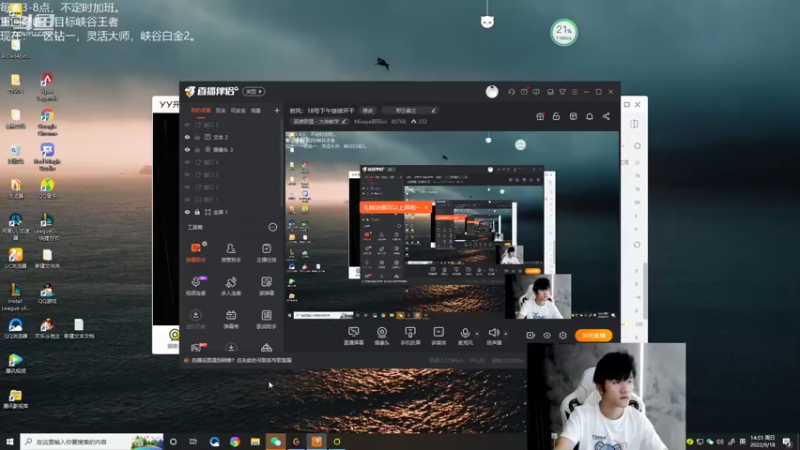
Task: Click the 修改 button beside stream title
Action: (x=368, y=110)
